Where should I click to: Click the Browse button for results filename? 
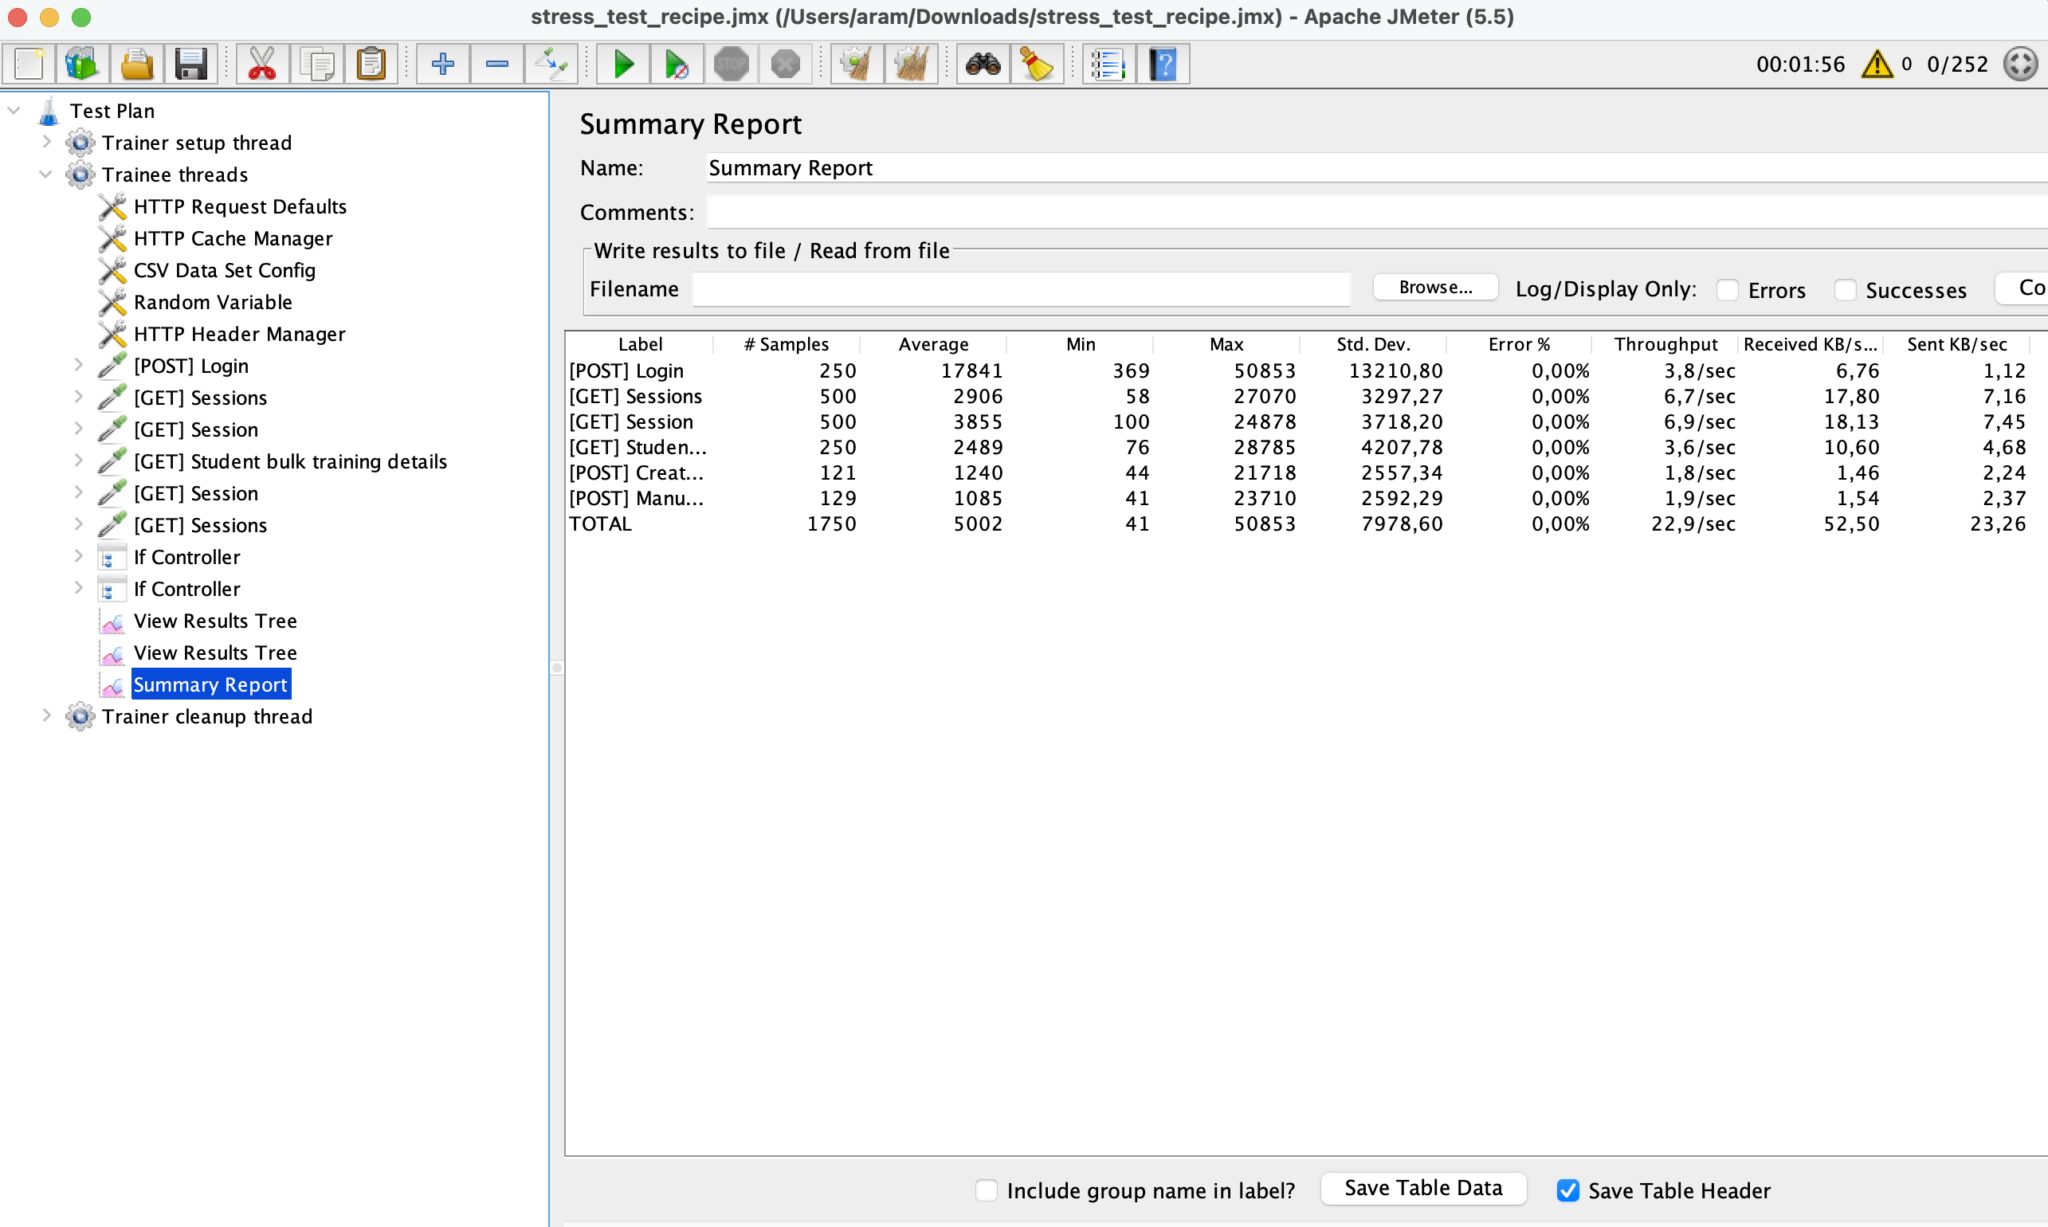1434,287
